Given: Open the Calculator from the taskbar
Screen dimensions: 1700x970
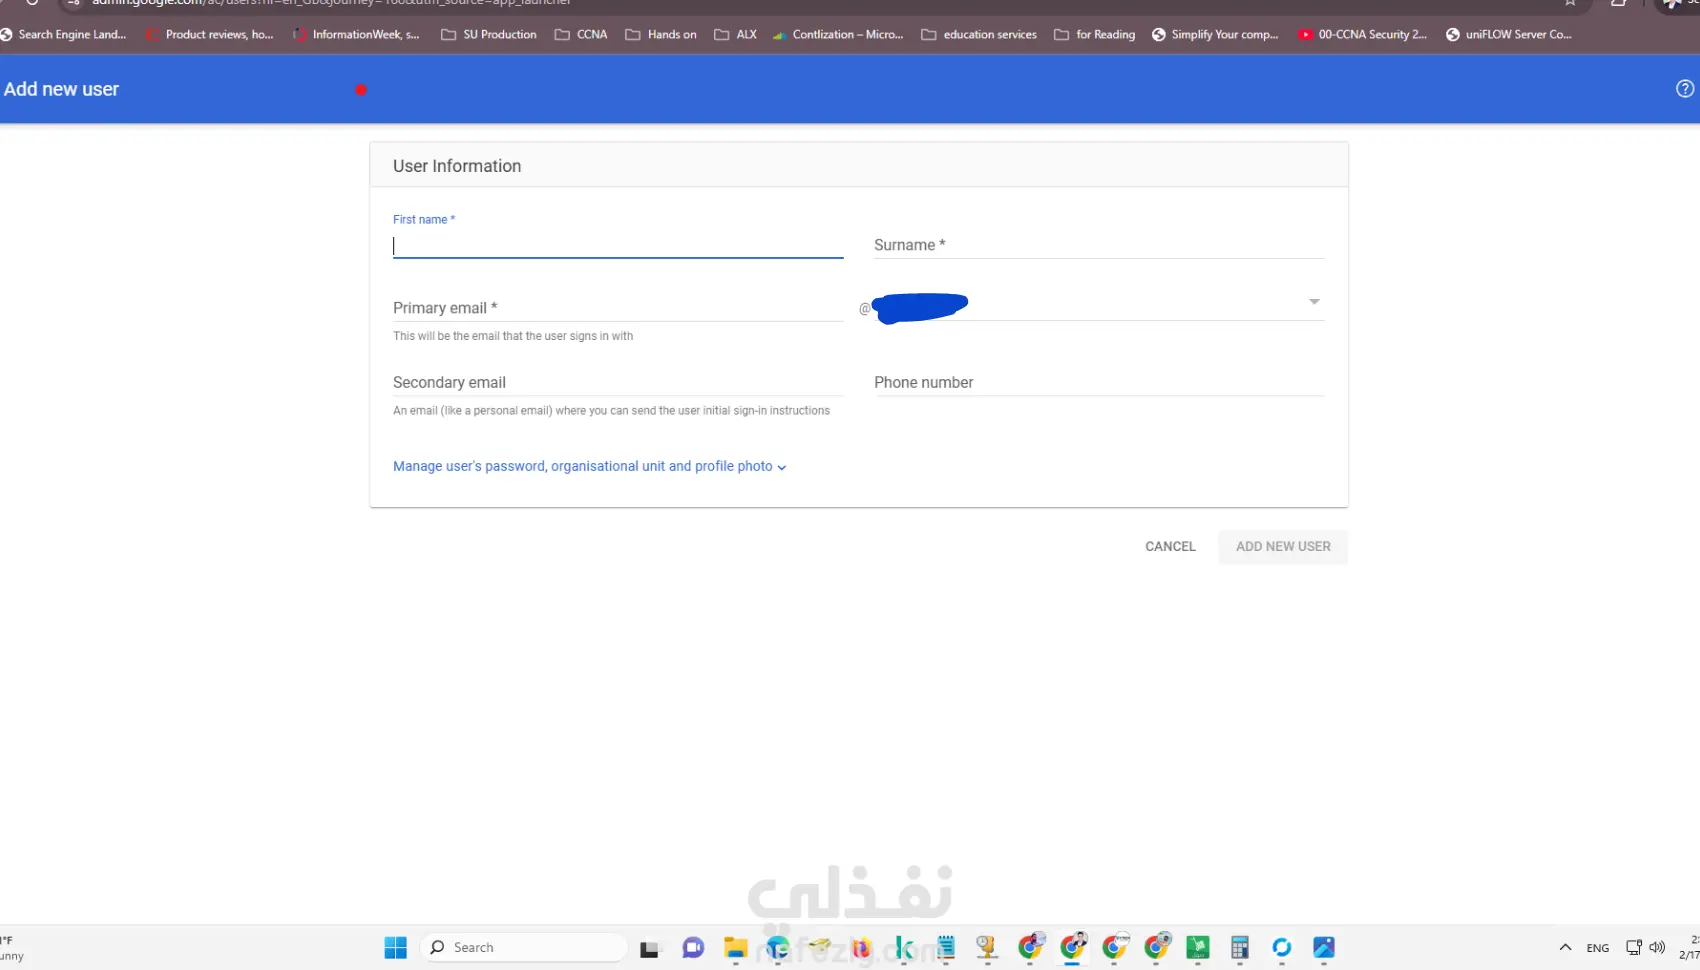Looking at the screenshot, I should [1240, 948].
